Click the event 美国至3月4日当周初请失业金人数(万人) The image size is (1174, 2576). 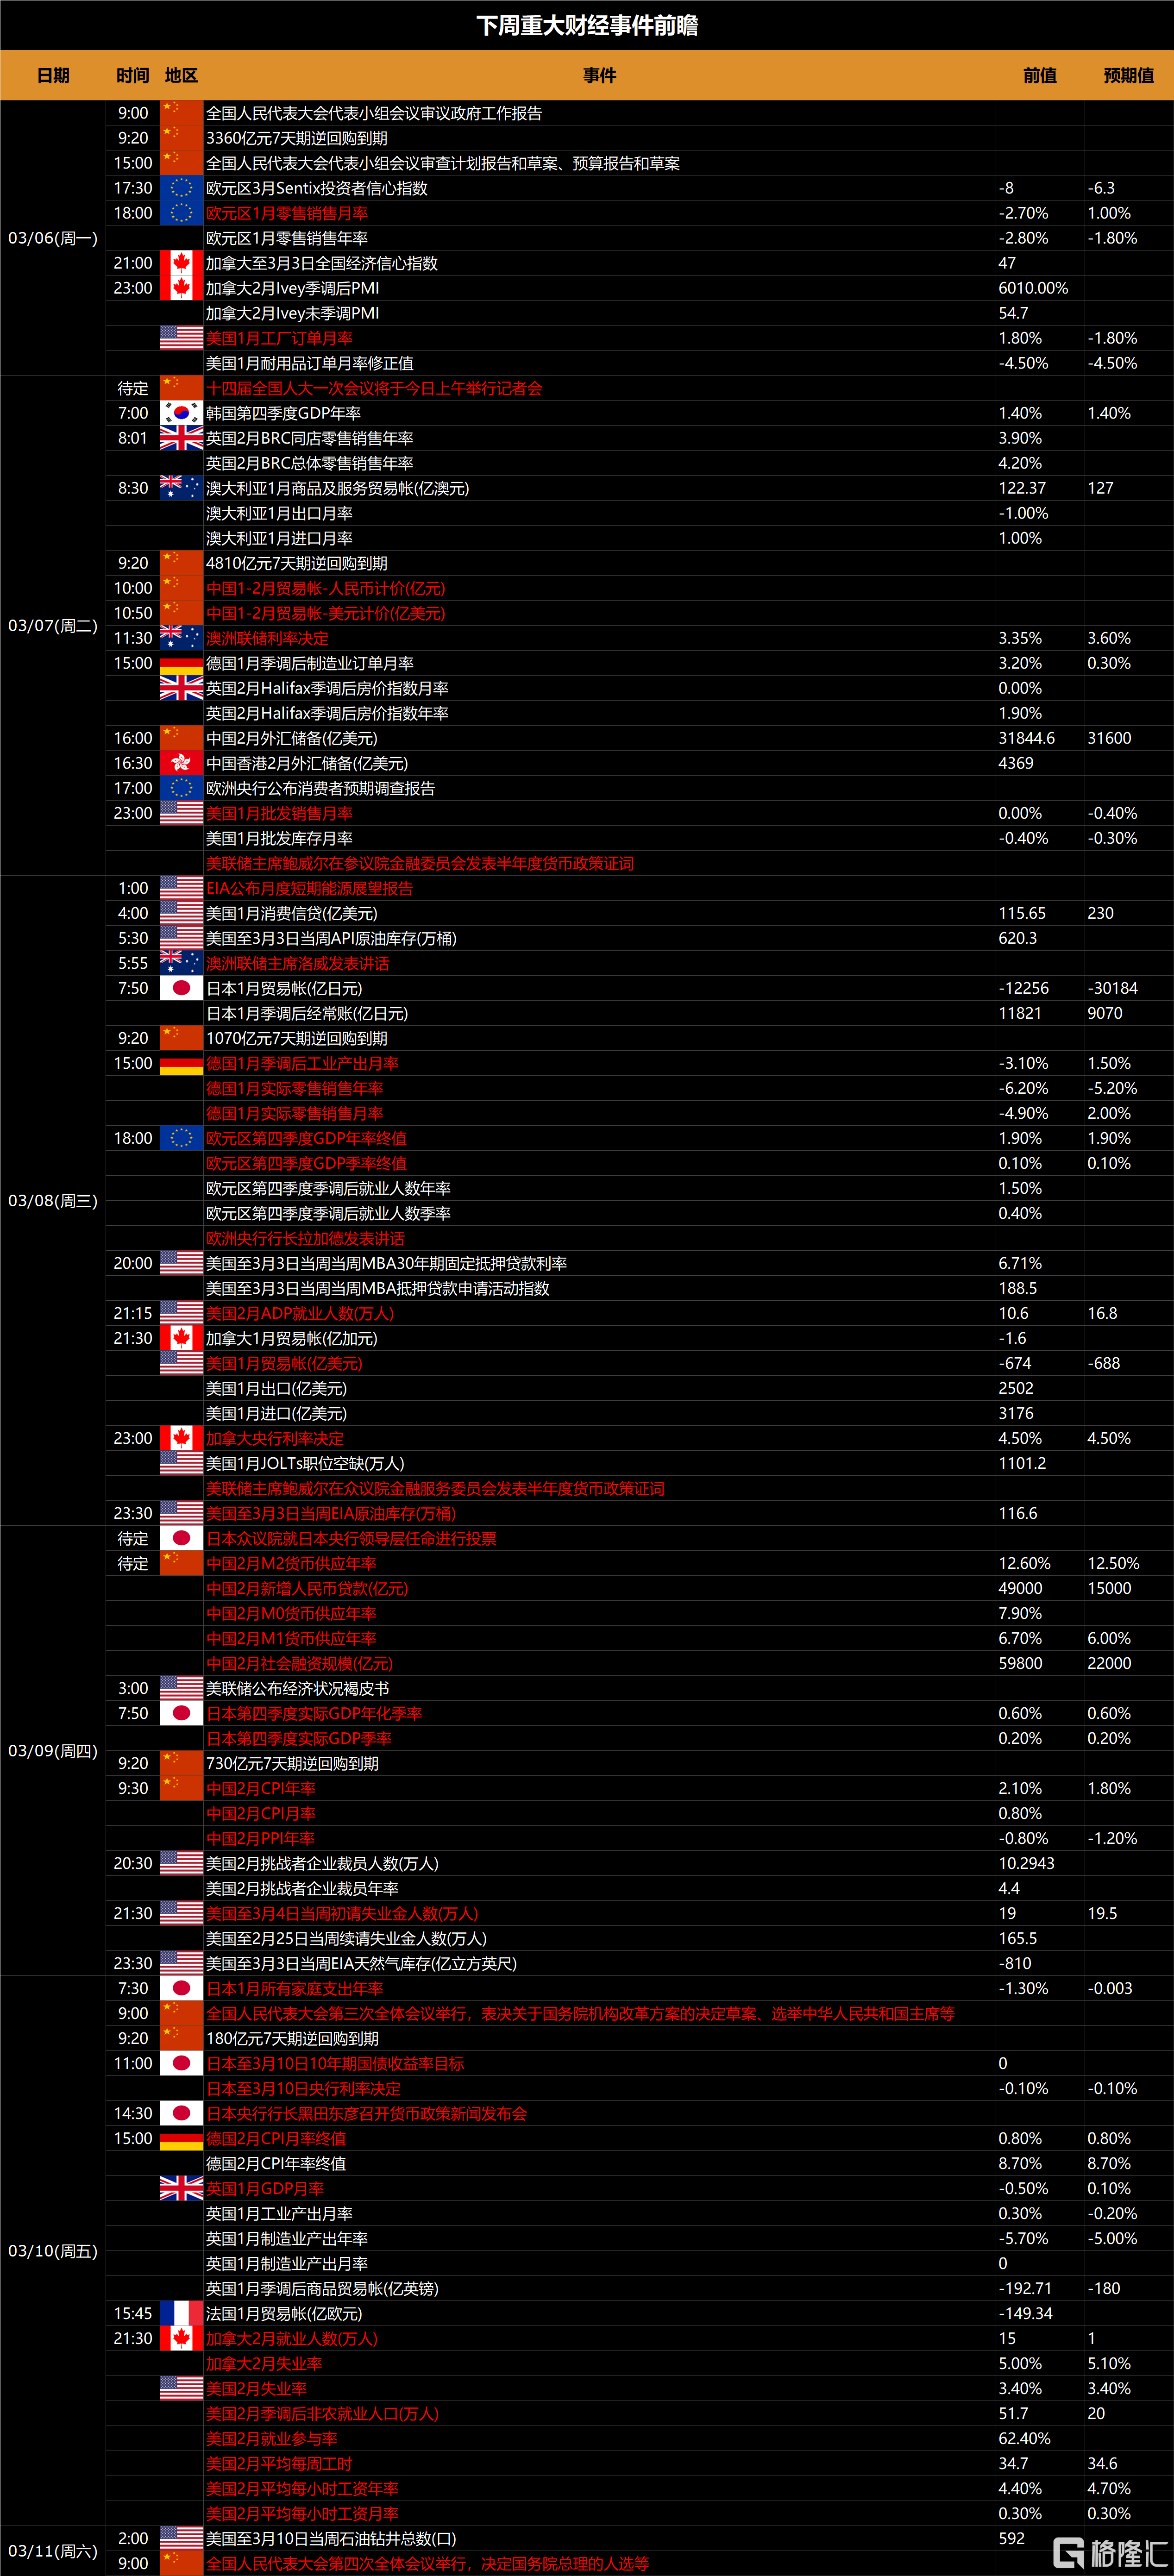pos(342,1913)
